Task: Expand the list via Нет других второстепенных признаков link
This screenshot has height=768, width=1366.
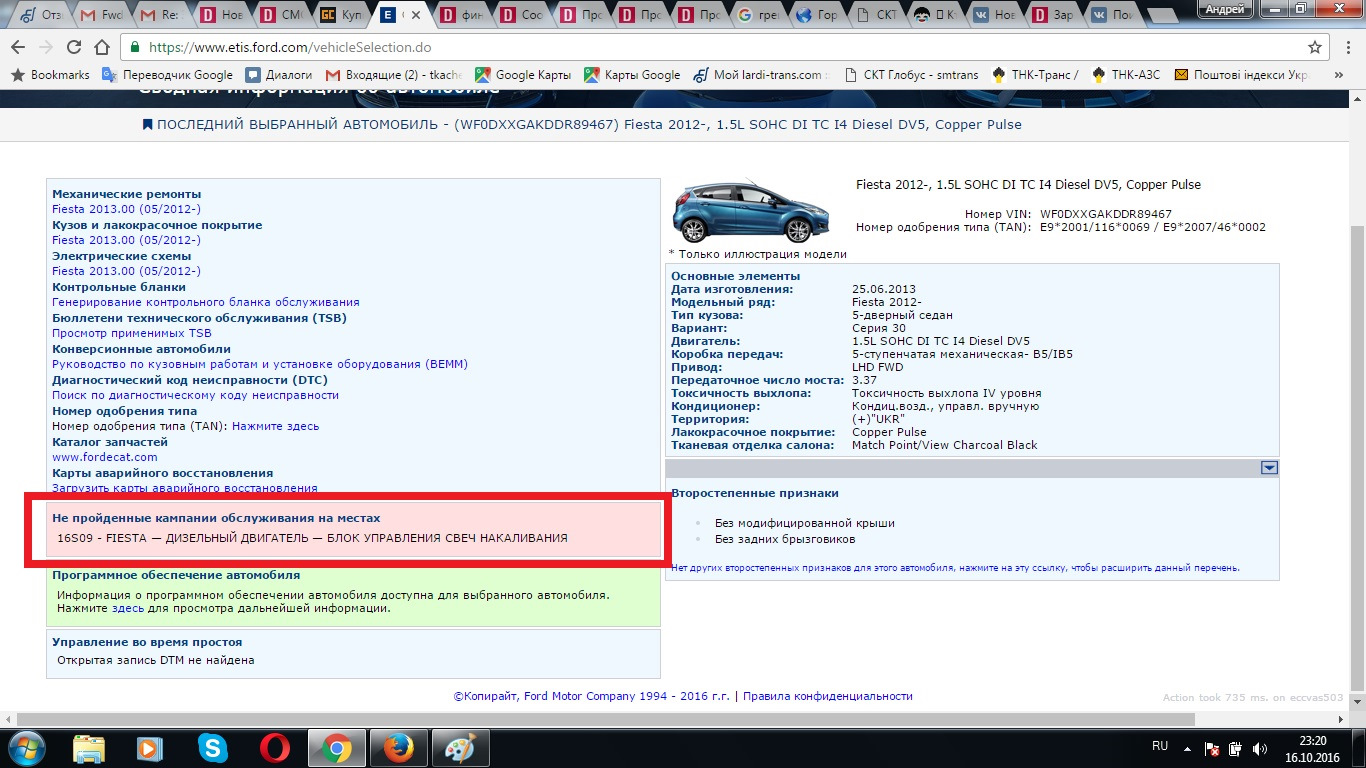Action: (x=955, y=568)
